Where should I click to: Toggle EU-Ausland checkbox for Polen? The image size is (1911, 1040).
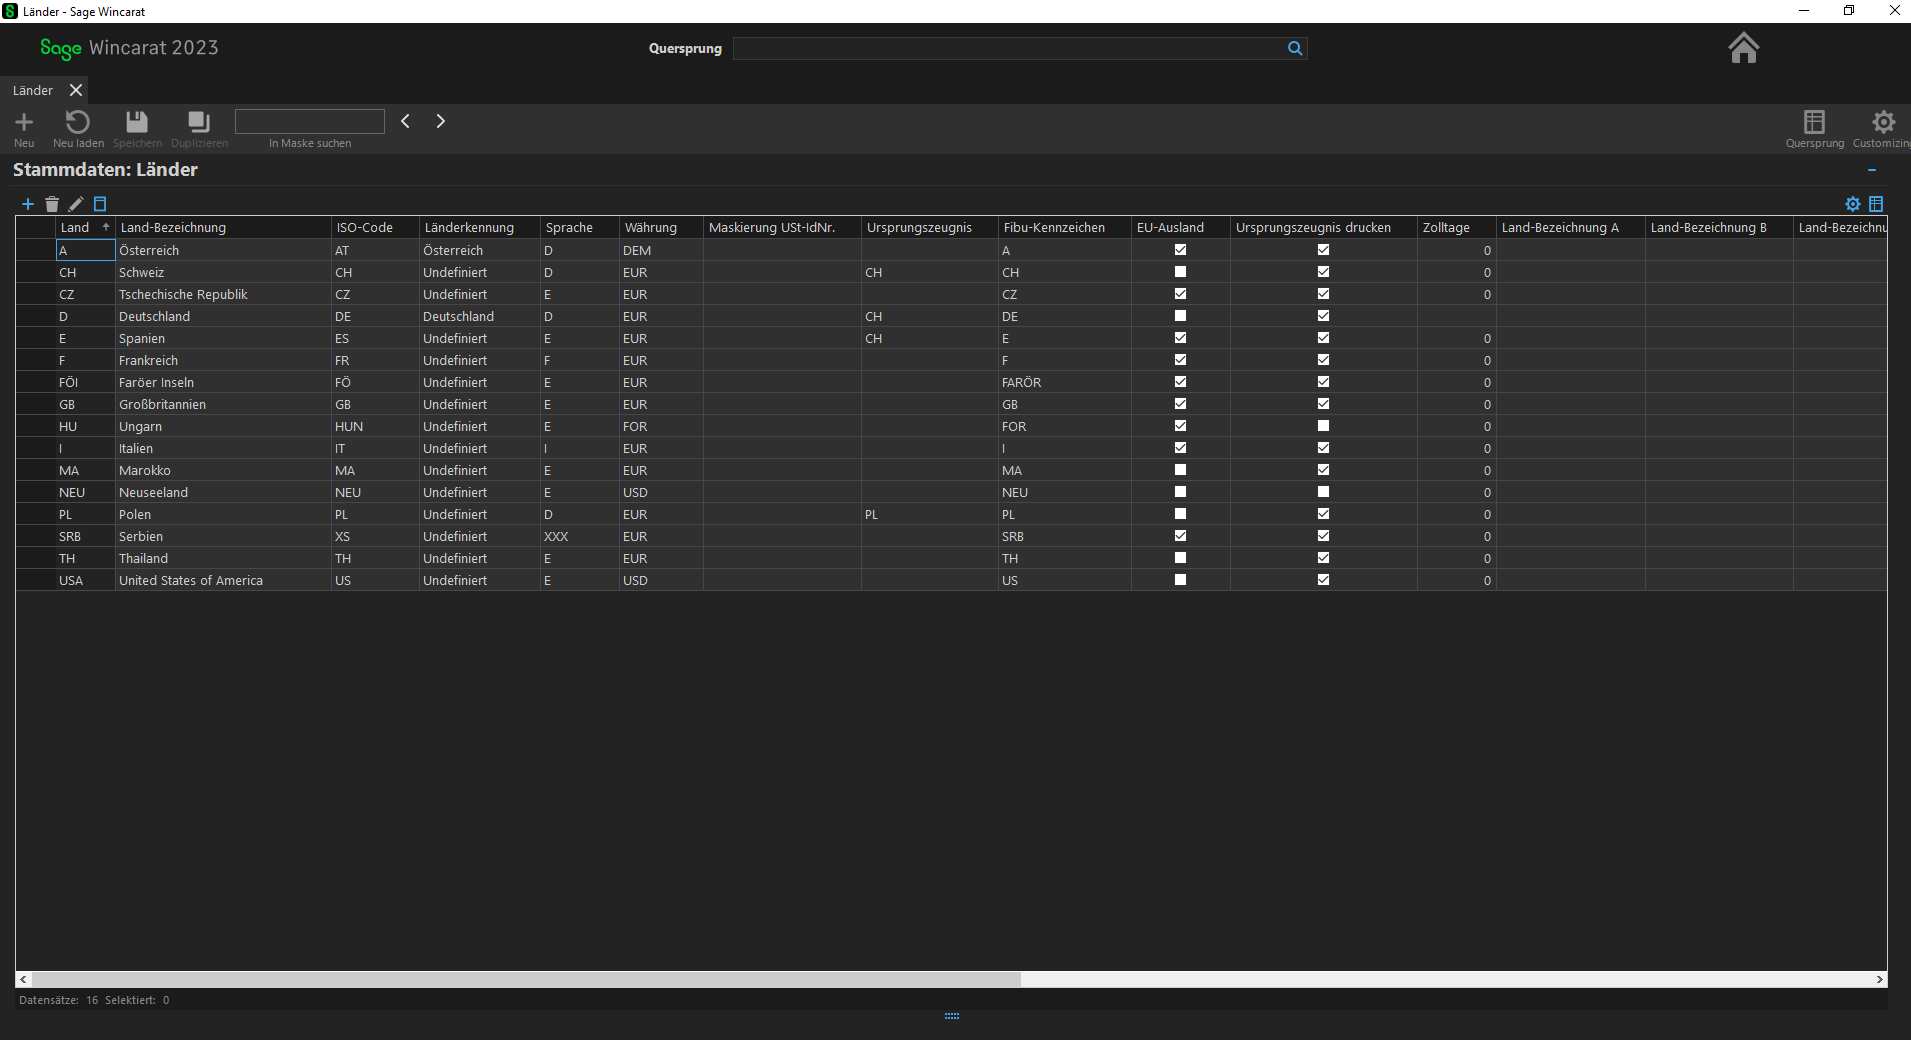(1180, 514)
